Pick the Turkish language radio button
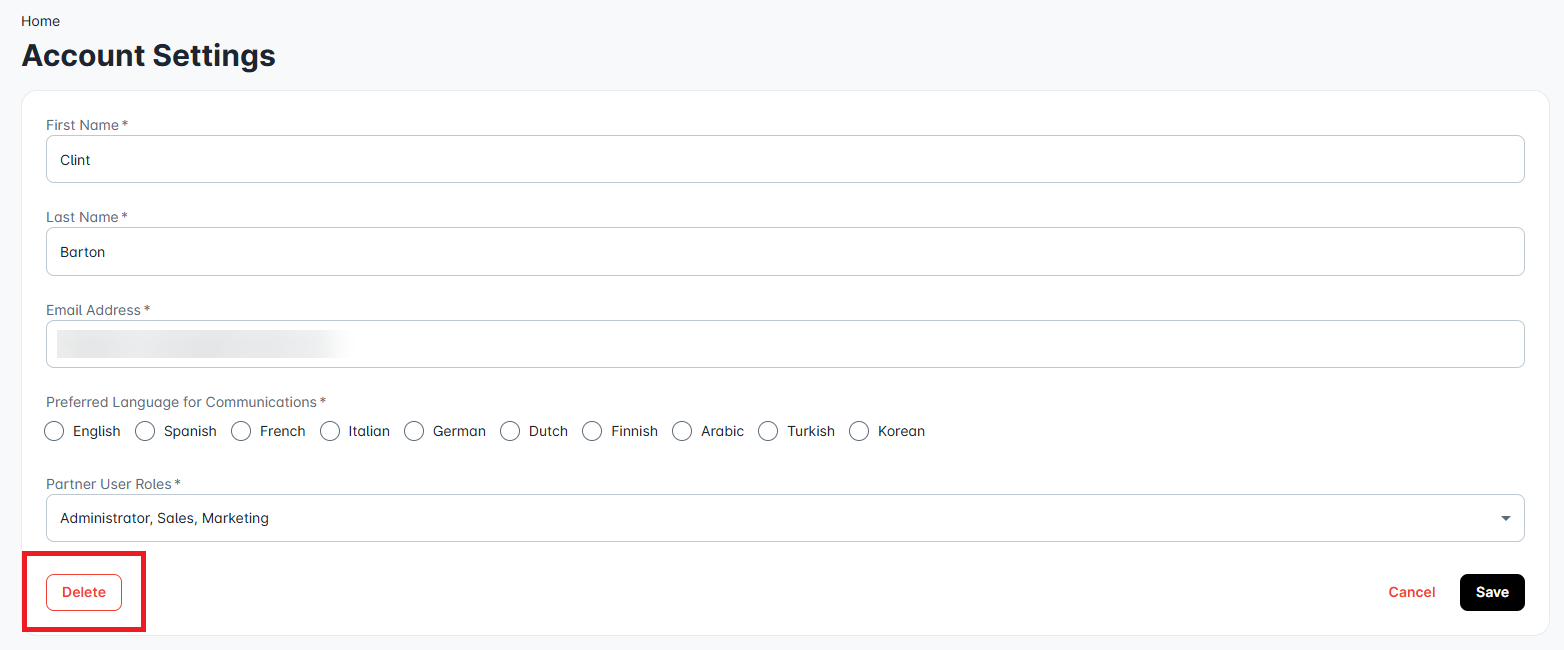 pyautogui.click(x=769, y=431)
